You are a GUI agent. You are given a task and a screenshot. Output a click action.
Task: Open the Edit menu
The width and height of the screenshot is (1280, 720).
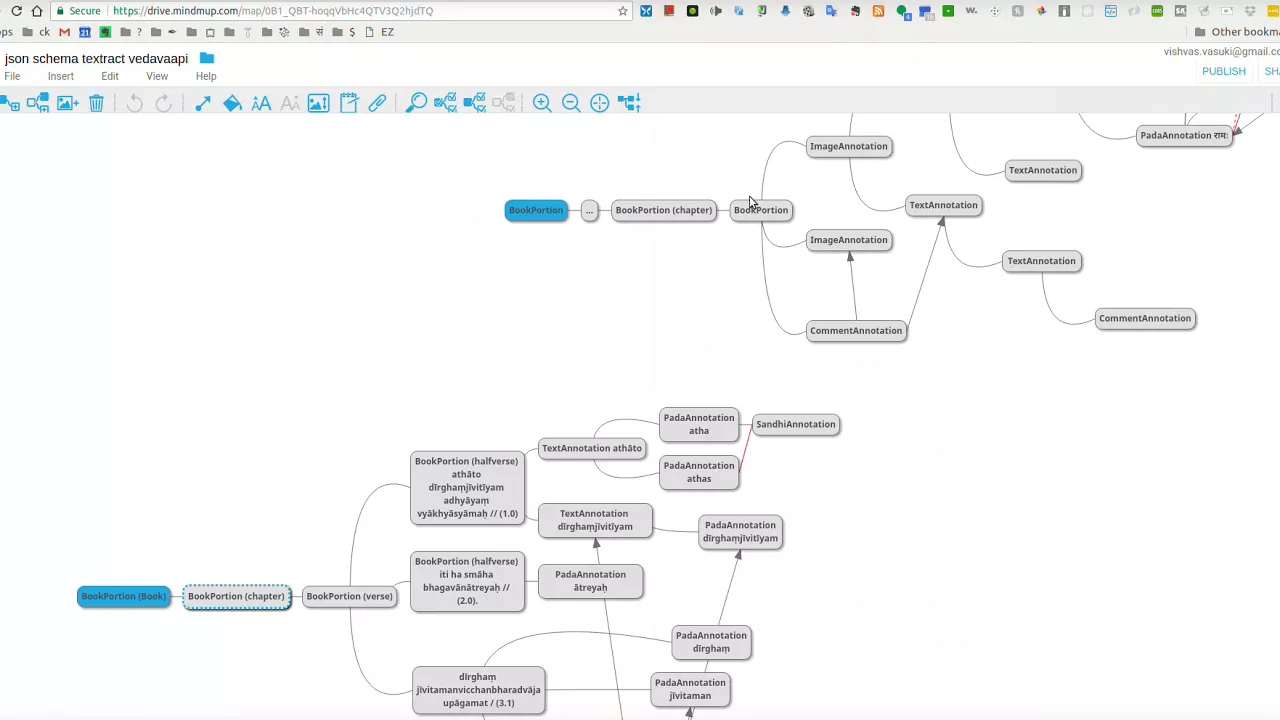click(x=110, y=76)
